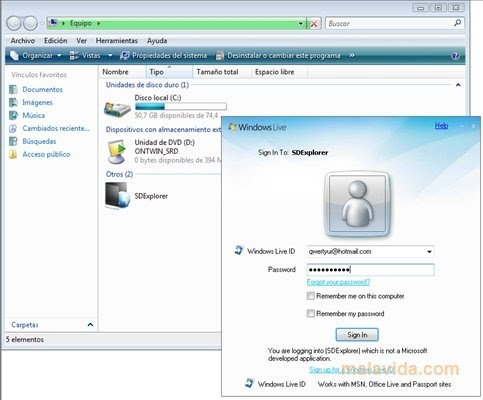The image size is (483, 400).
Task: Open the Herramientas menu
Action: [x=117, y=41]
